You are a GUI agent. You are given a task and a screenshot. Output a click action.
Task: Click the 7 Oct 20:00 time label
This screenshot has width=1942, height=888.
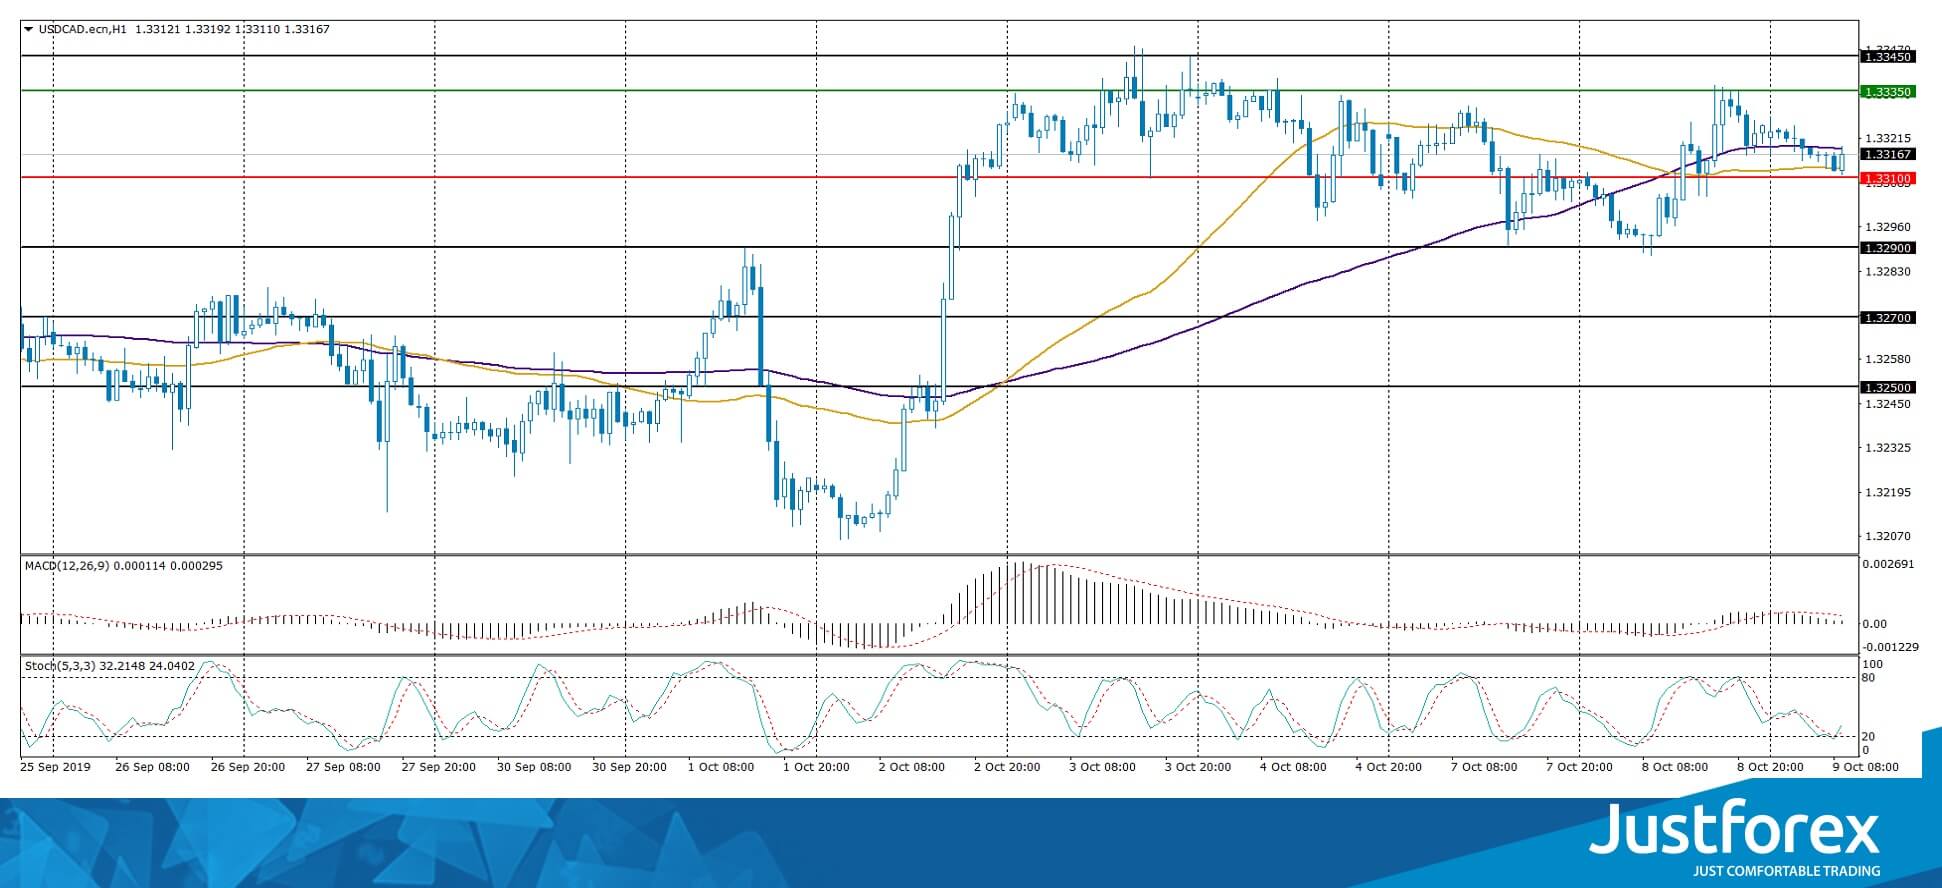pyautogui.click(x=1581, y=767)
